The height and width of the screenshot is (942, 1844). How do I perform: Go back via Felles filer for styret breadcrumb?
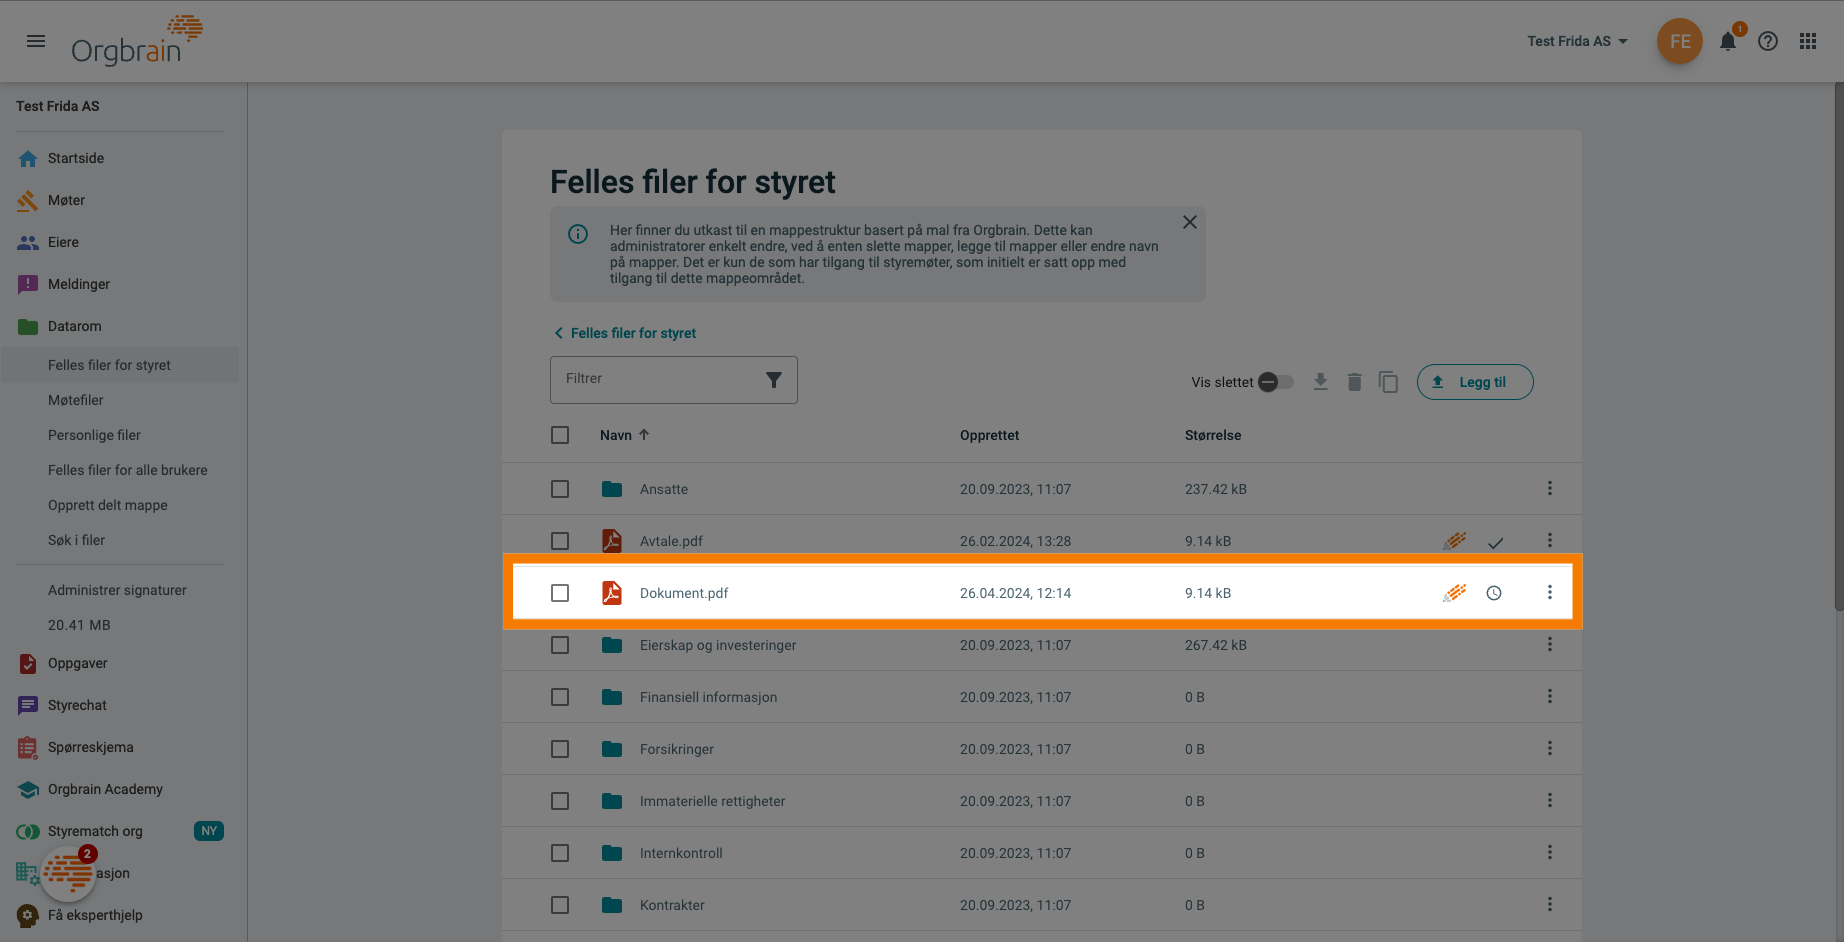(x=625, y=333)
